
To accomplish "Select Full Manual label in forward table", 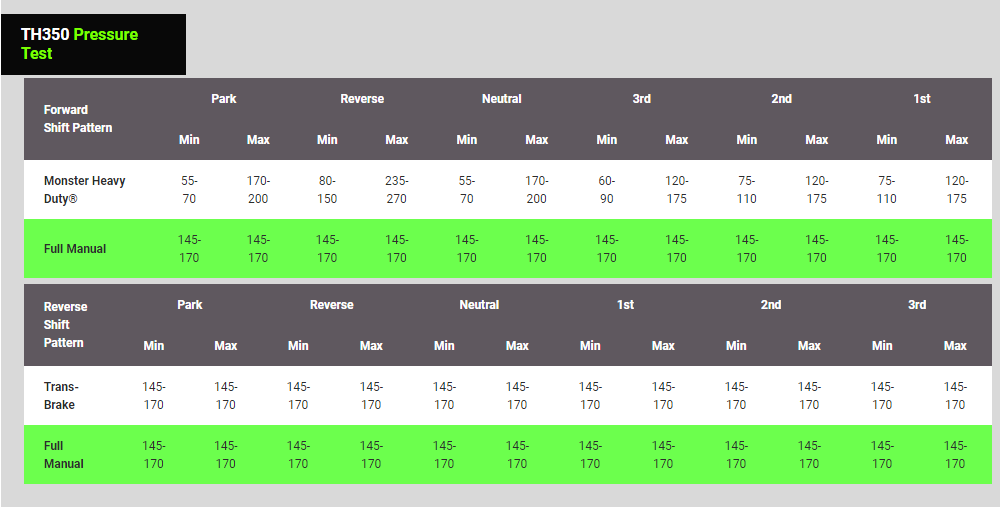I will (x=75, y=249).
